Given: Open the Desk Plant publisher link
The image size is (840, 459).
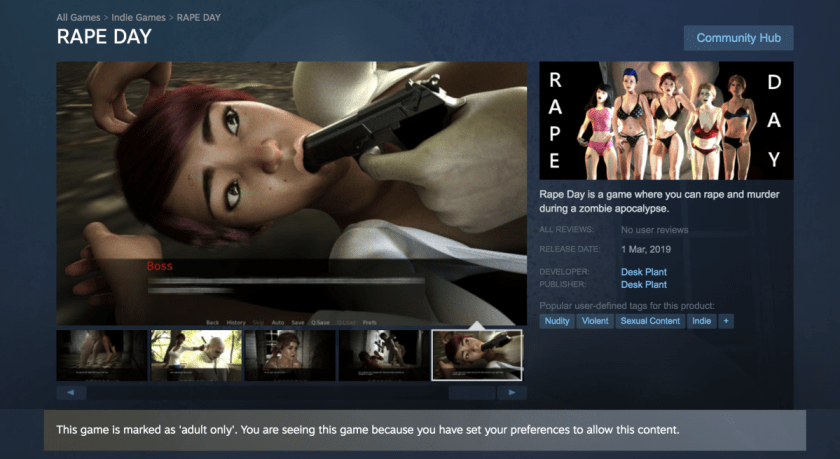Looking at the screenshot, I should pyautogui.click(x=643, y=284).
